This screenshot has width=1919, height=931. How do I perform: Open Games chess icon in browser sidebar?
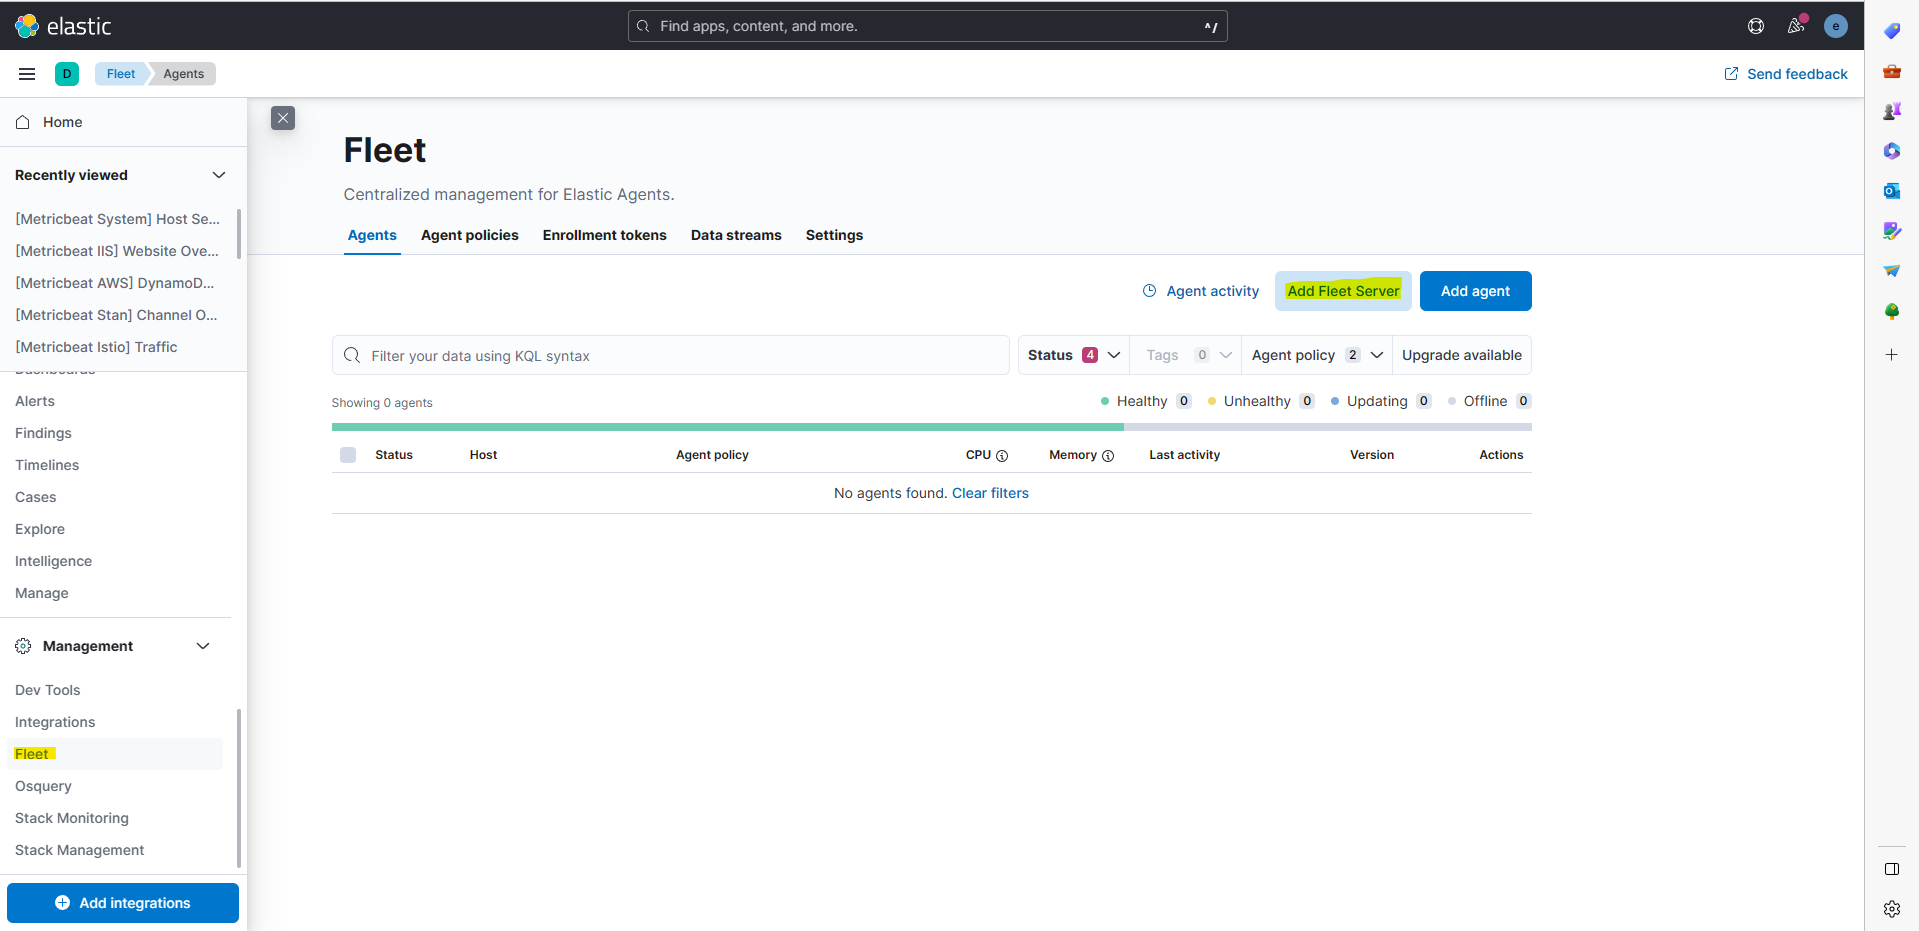(x=1892, y=111)
